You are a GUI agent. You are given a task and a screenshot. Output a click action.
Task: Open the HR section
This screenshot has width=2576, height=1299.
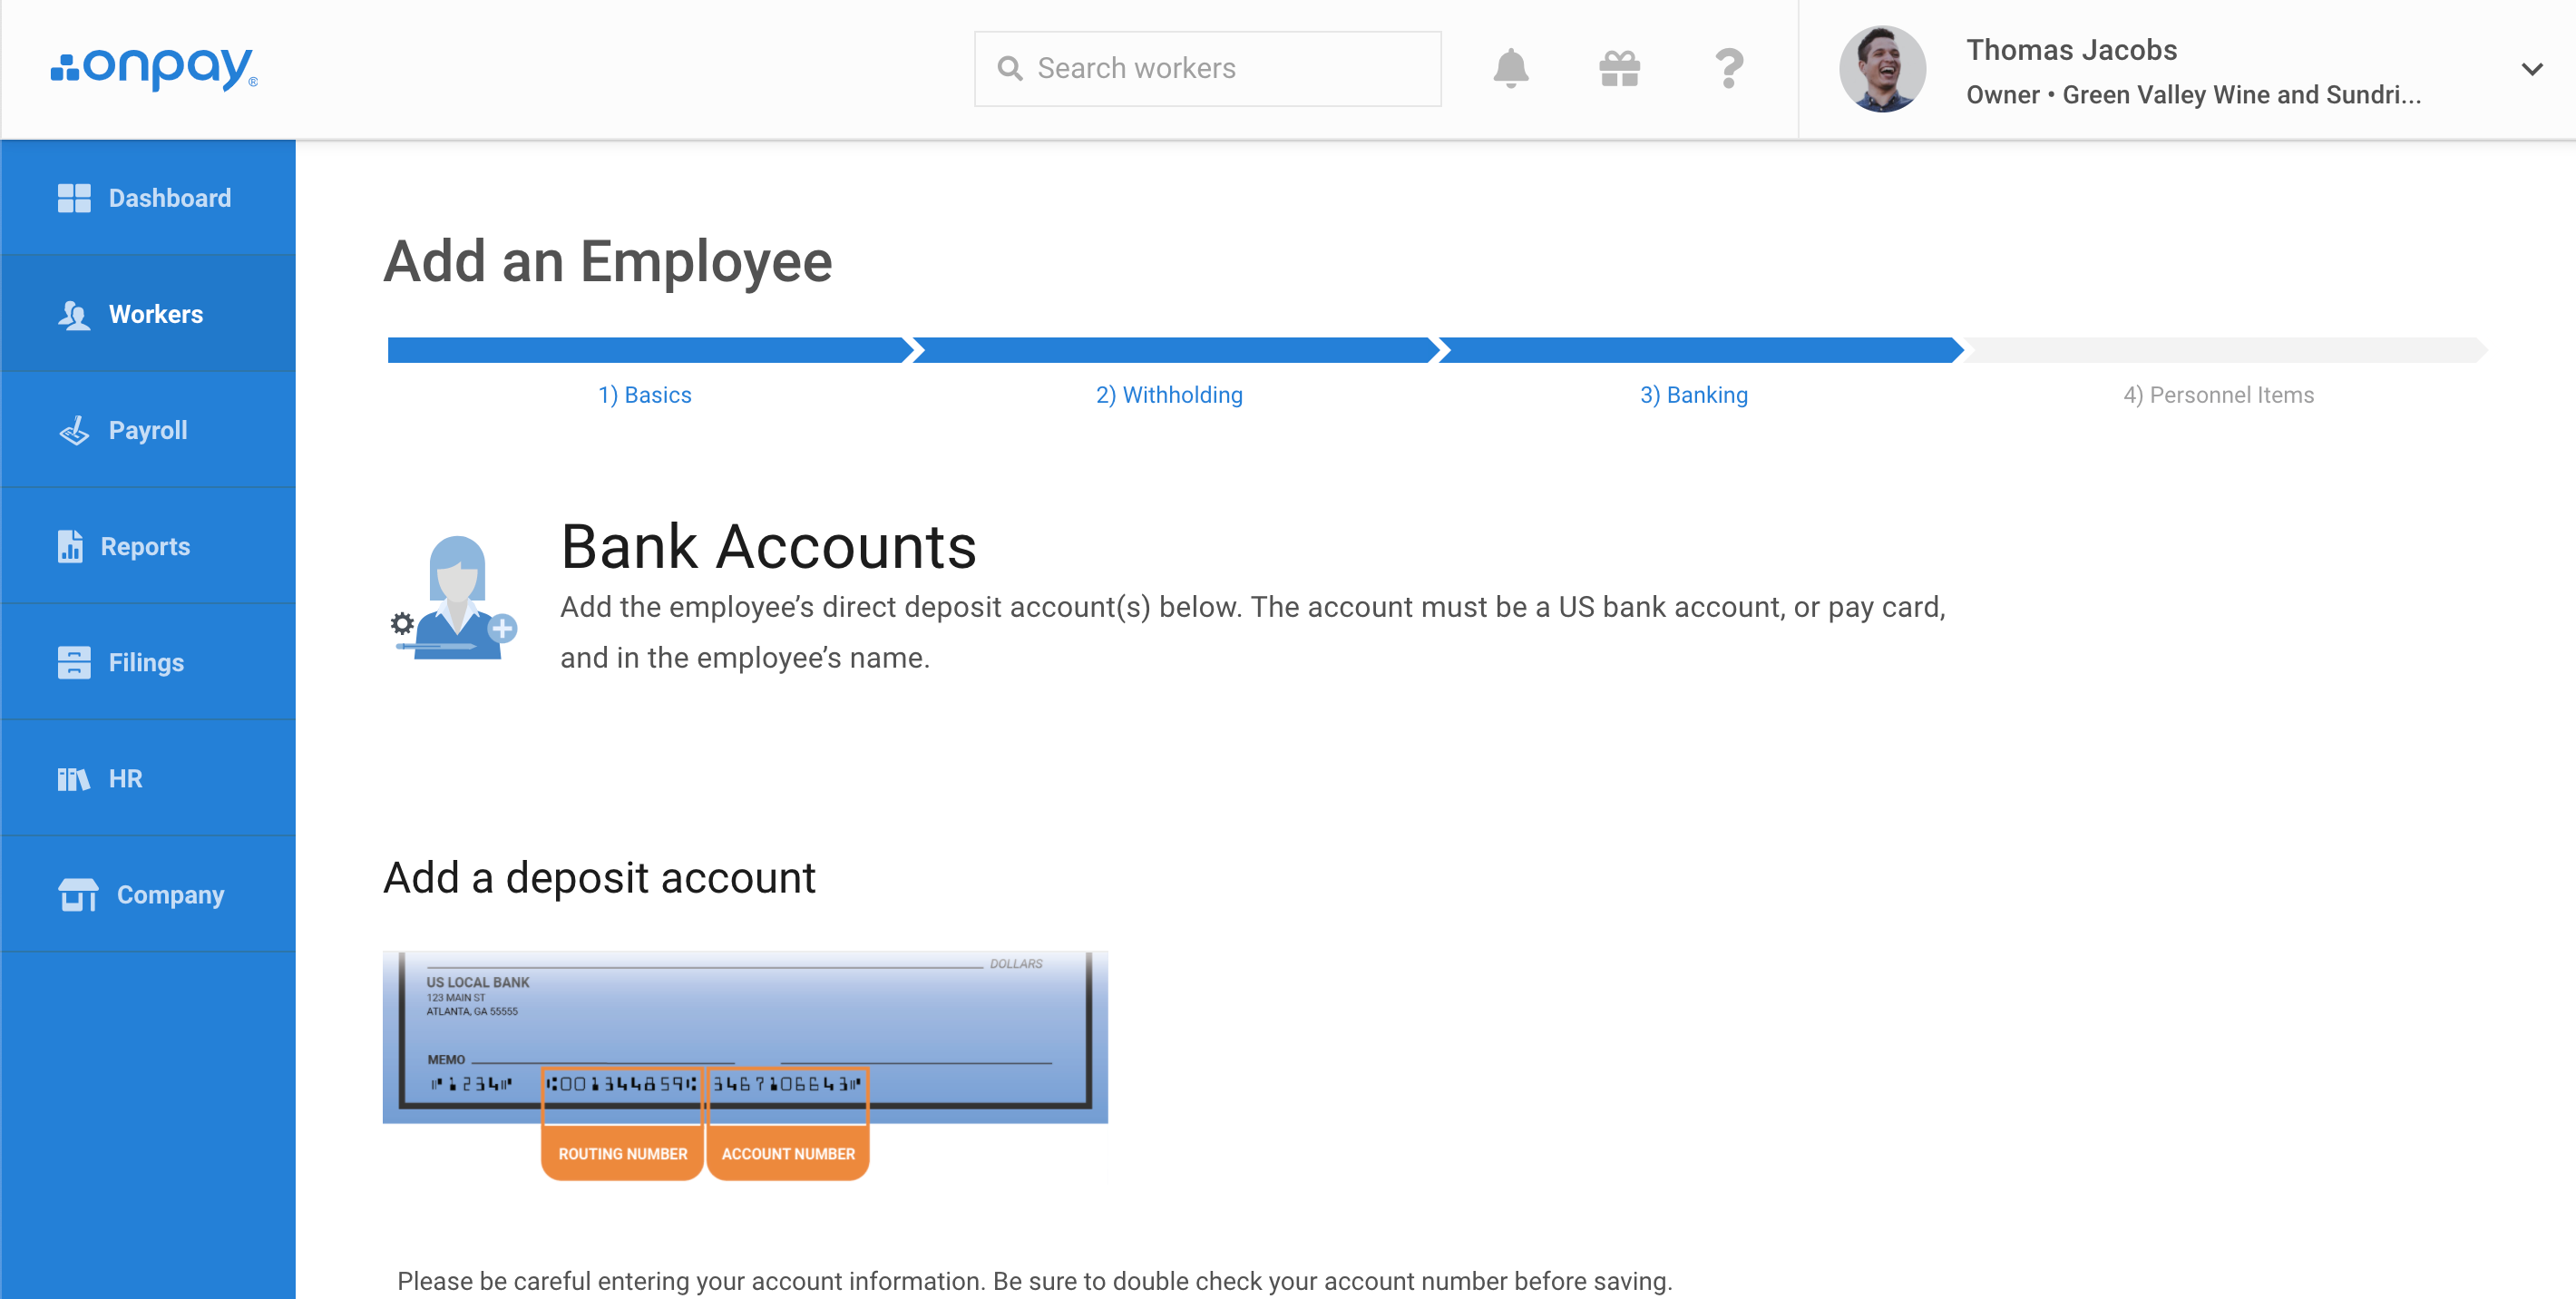click(148, 778)
